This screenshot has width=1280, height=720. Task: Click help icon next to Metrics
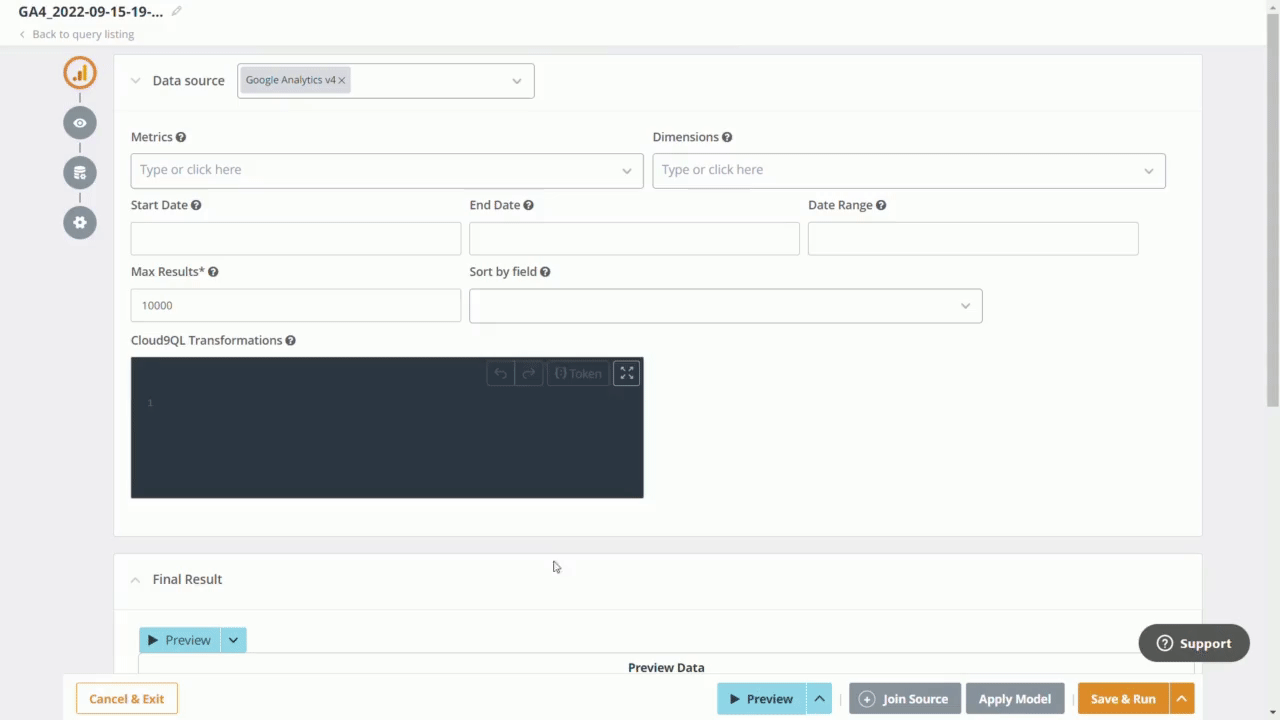pyautogui.click(x=181, y=137)
